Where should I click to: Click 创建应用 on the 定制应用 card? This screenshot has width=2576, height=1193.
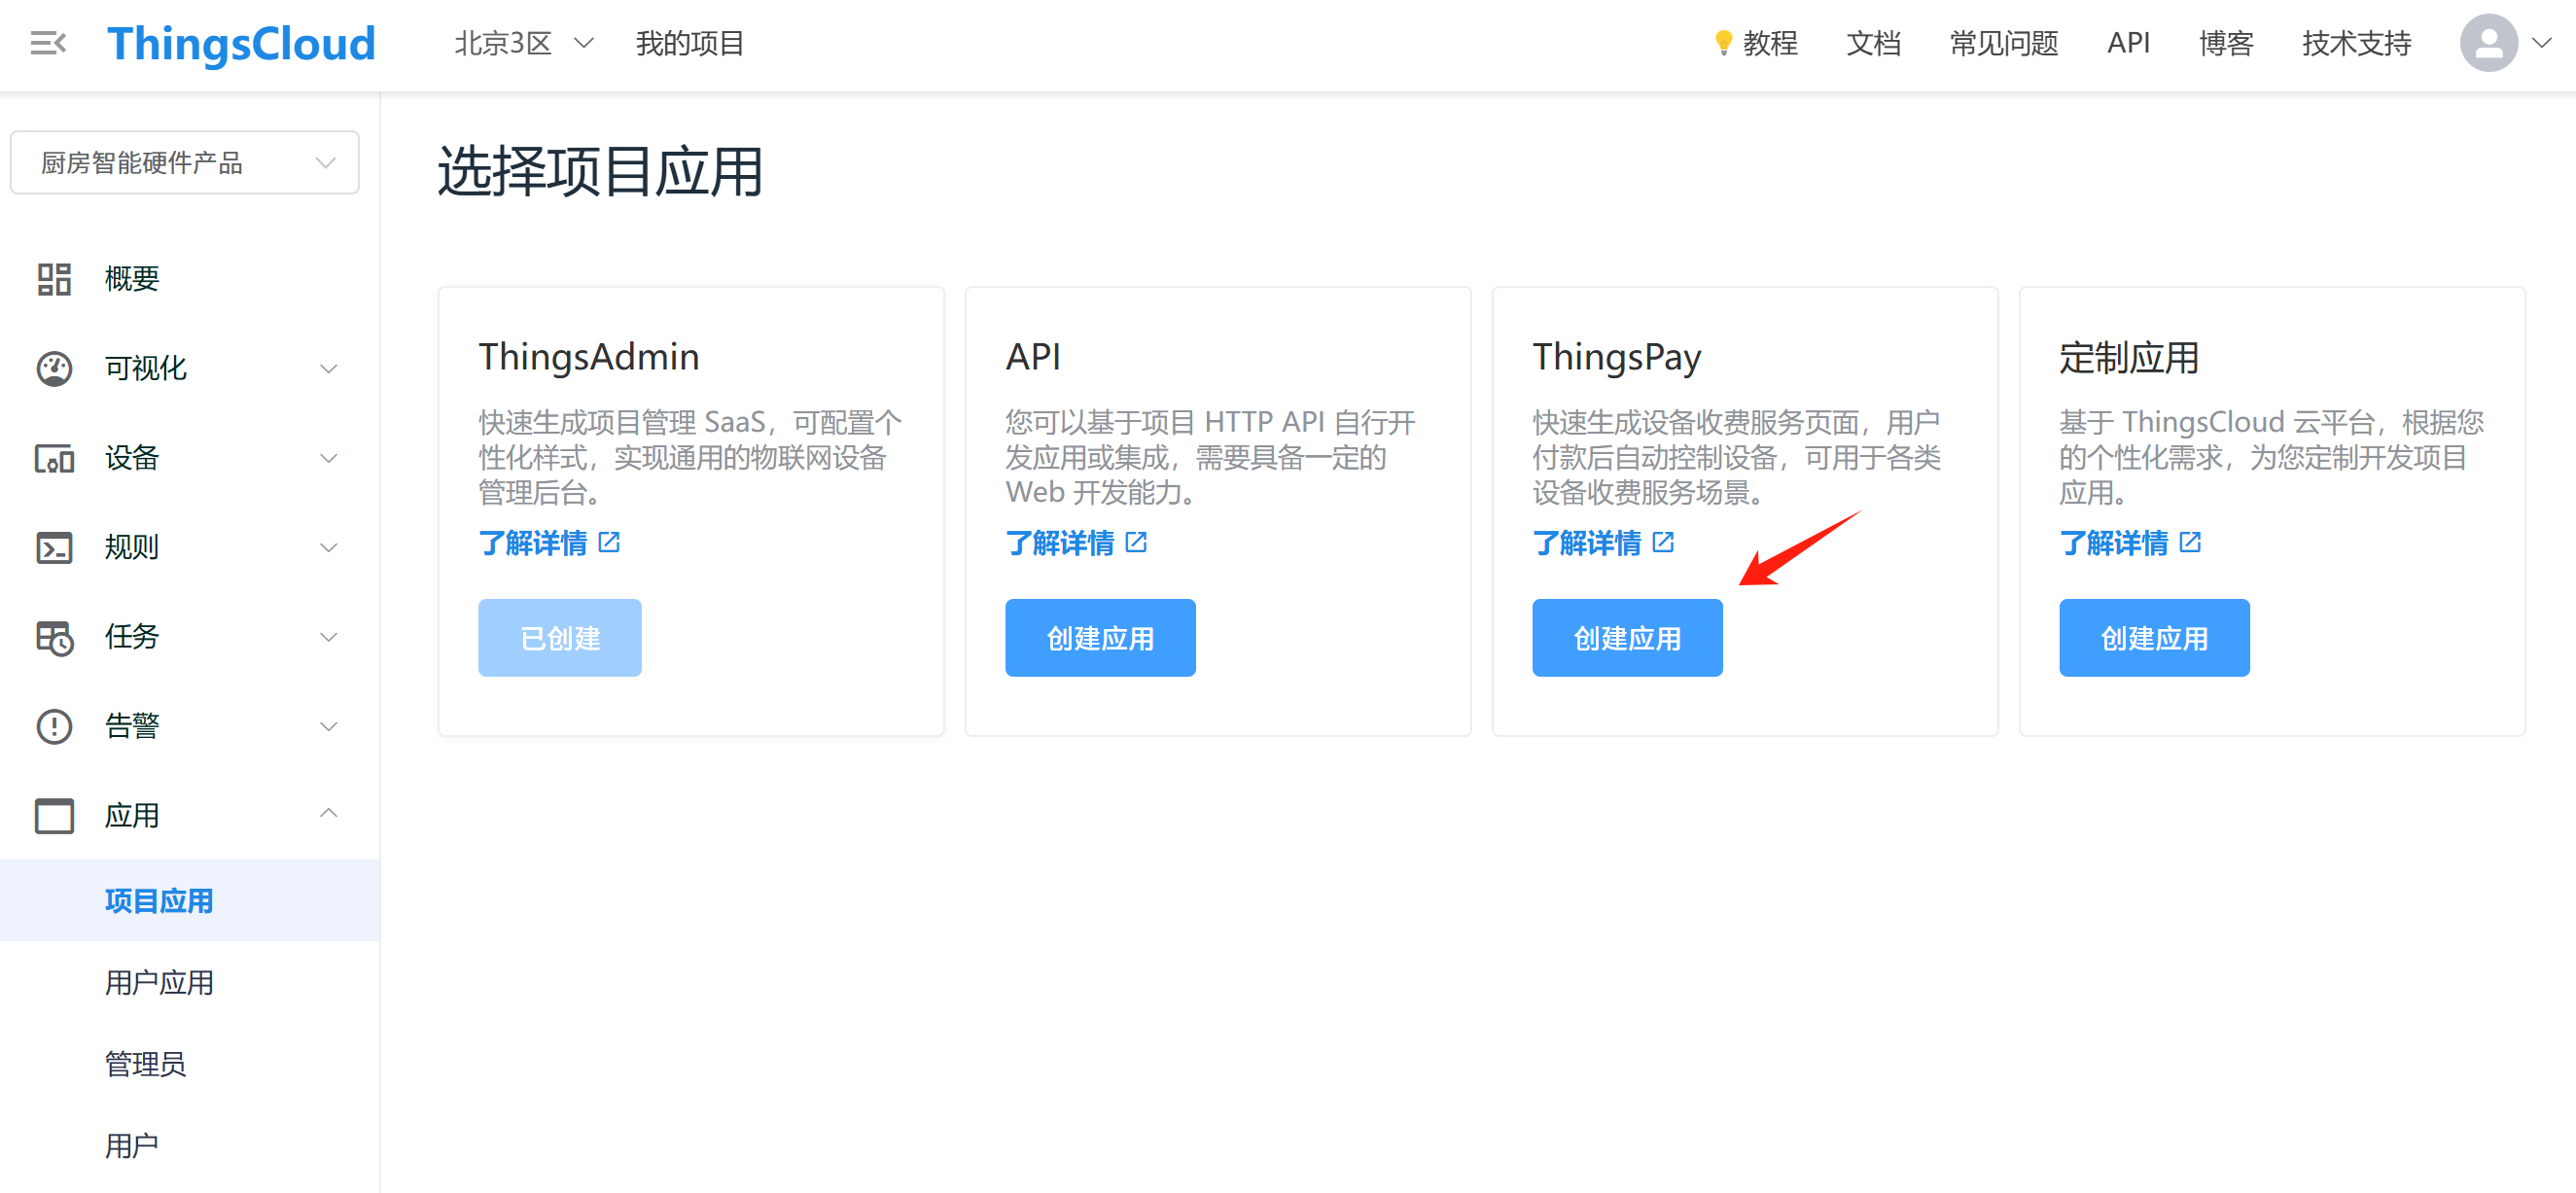pyautogui.click(x=2154, y=638)
